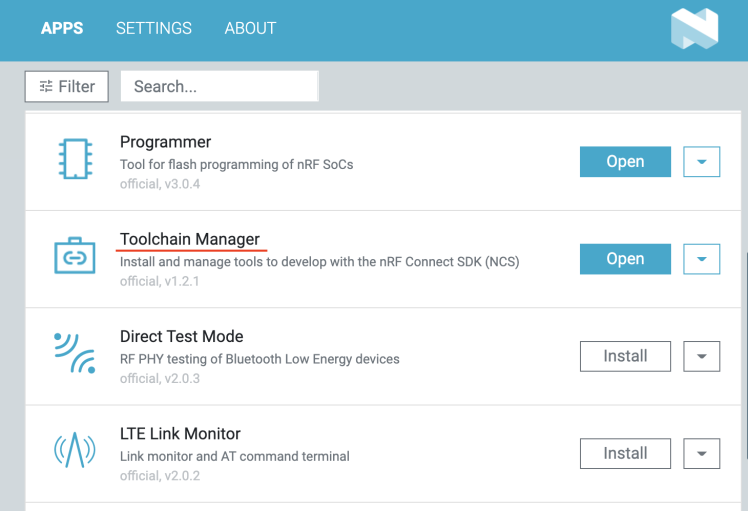Viewport: 748px width, 511px height.
Task: Install LTE Link Monitor
Action: pos(625,453)
